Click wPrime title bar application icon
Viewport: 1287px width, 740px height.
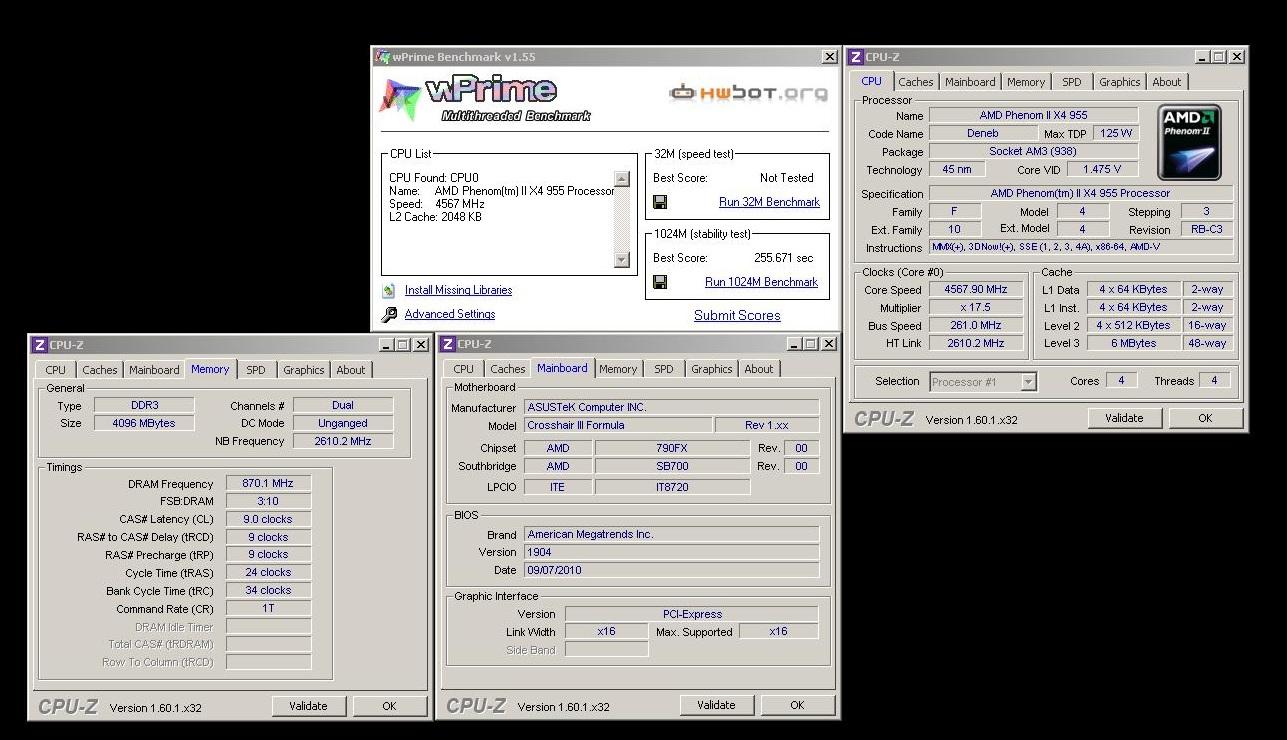382,57
